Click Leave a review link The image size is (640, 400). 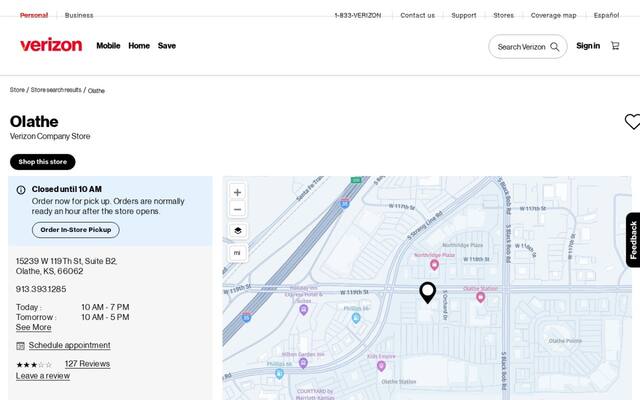pyautogui.click(x=43, y=376)
